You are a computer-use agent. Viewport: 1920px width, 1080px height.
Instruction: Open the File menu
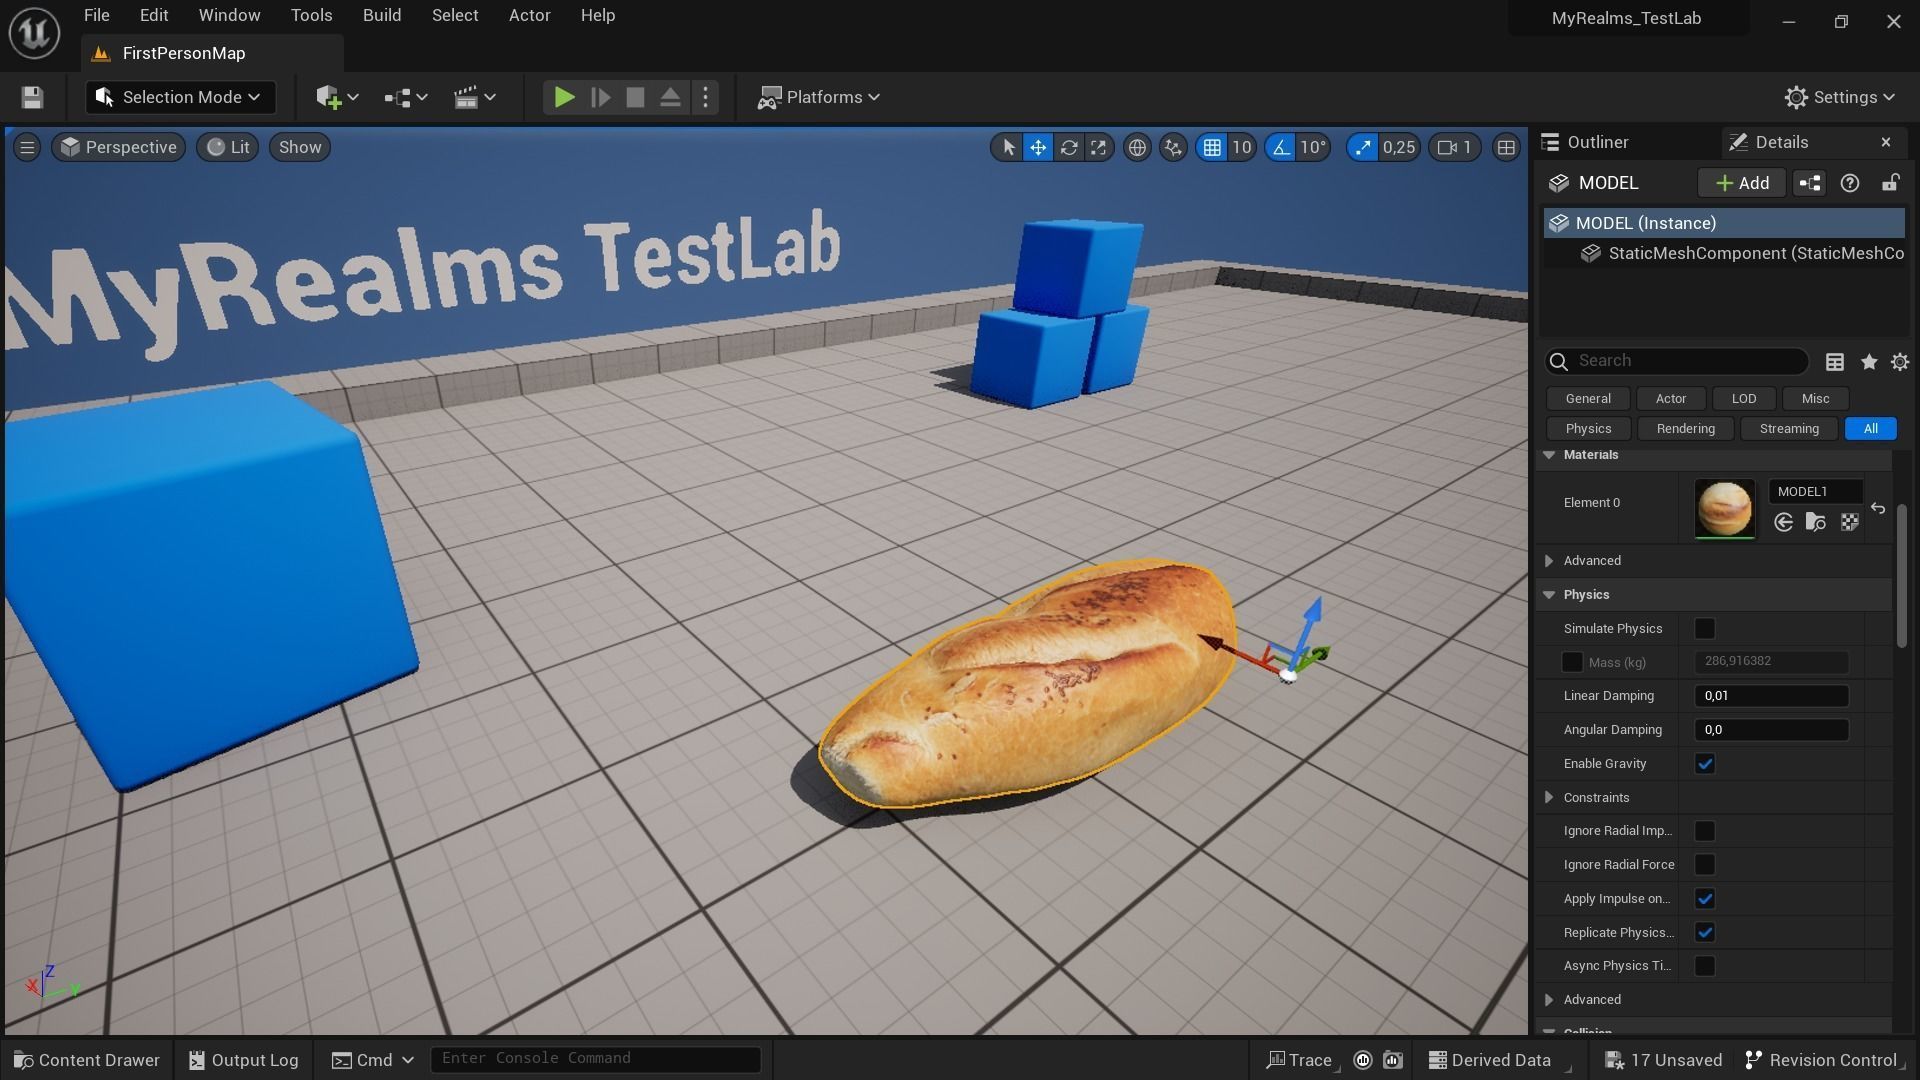[x=97, y=15]
